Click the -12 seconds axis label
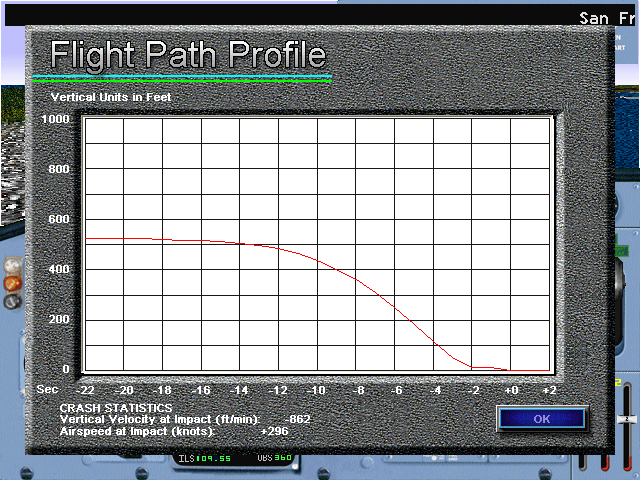 [278, 390]
